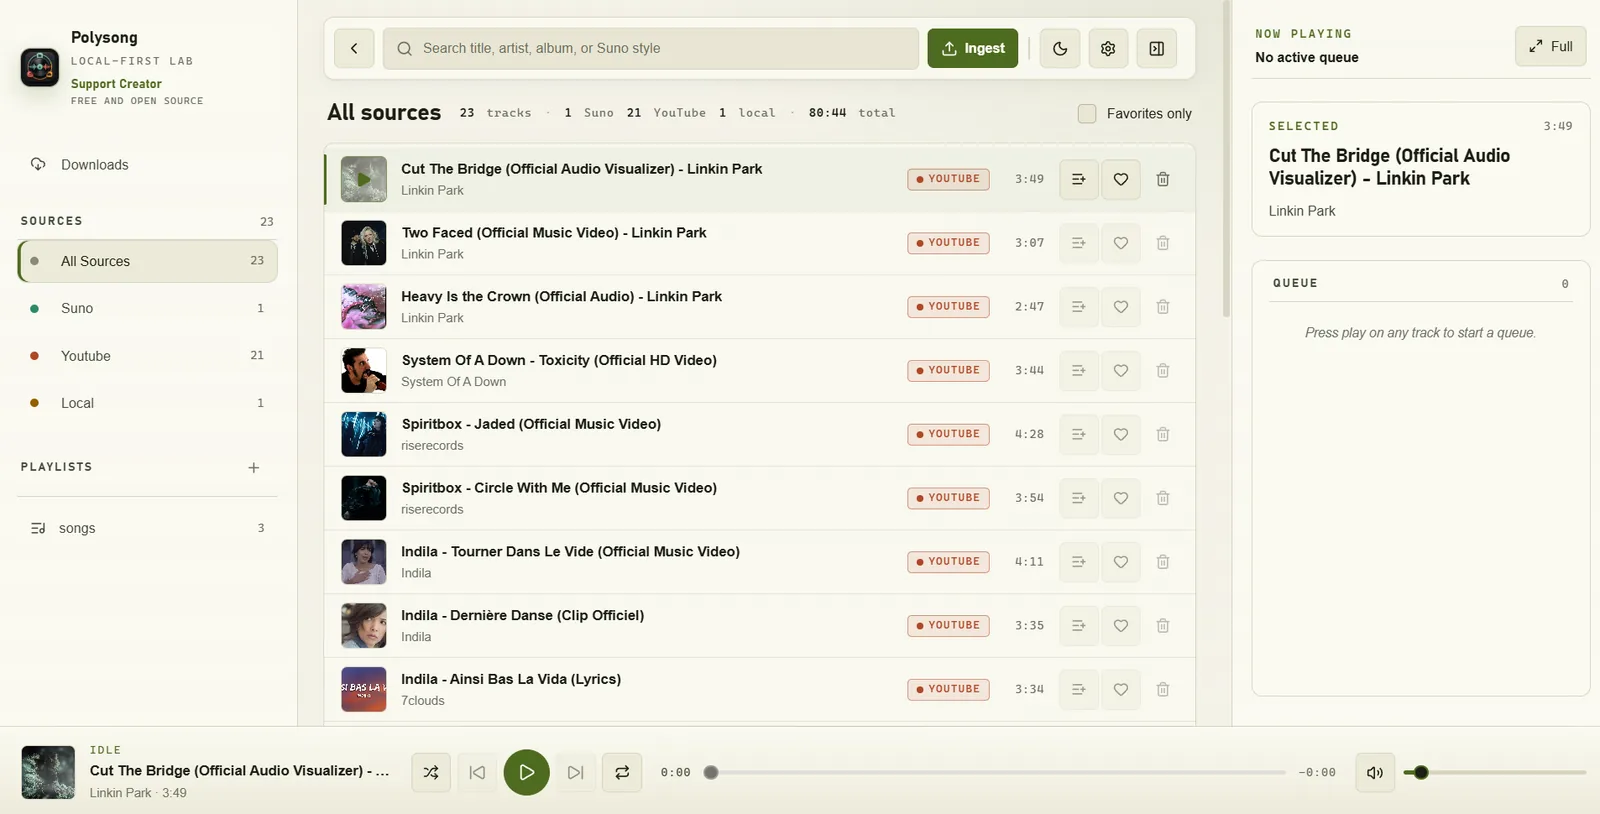Add Two Faced to queue
The image size is (1600, 814).
(1079, 243)
